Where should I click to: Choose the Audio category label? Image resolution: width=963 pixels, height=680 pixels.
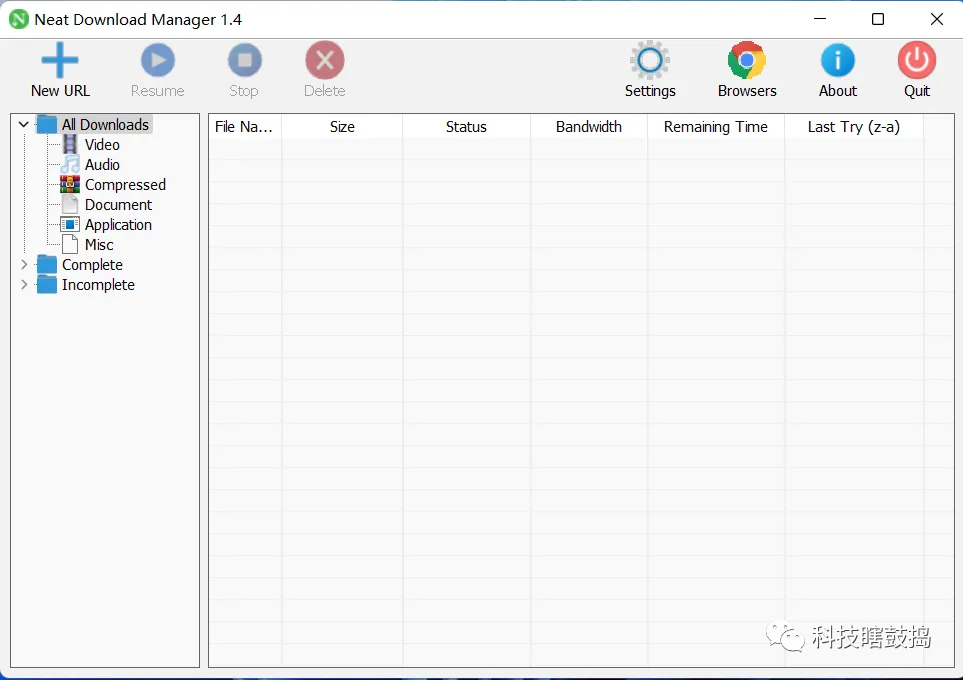pyautogui.click(x=102, y=164)
